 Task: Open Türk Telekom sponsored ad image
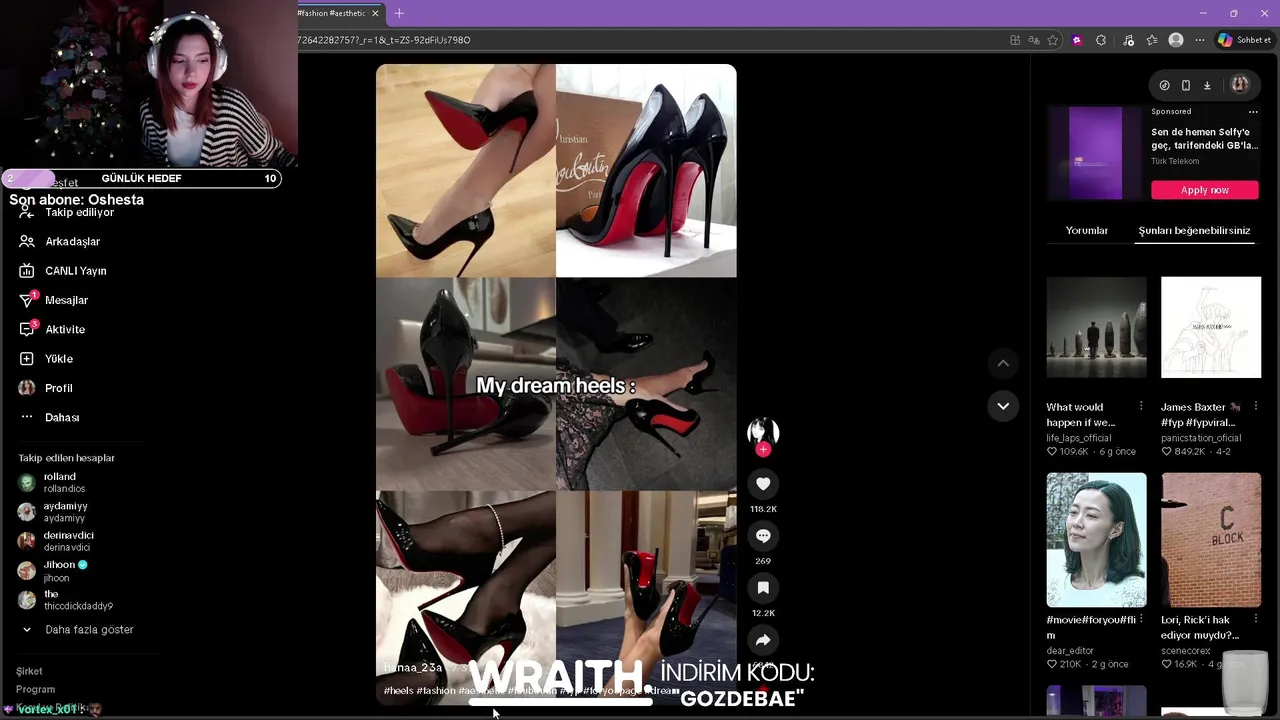[x=1095, y=153]
